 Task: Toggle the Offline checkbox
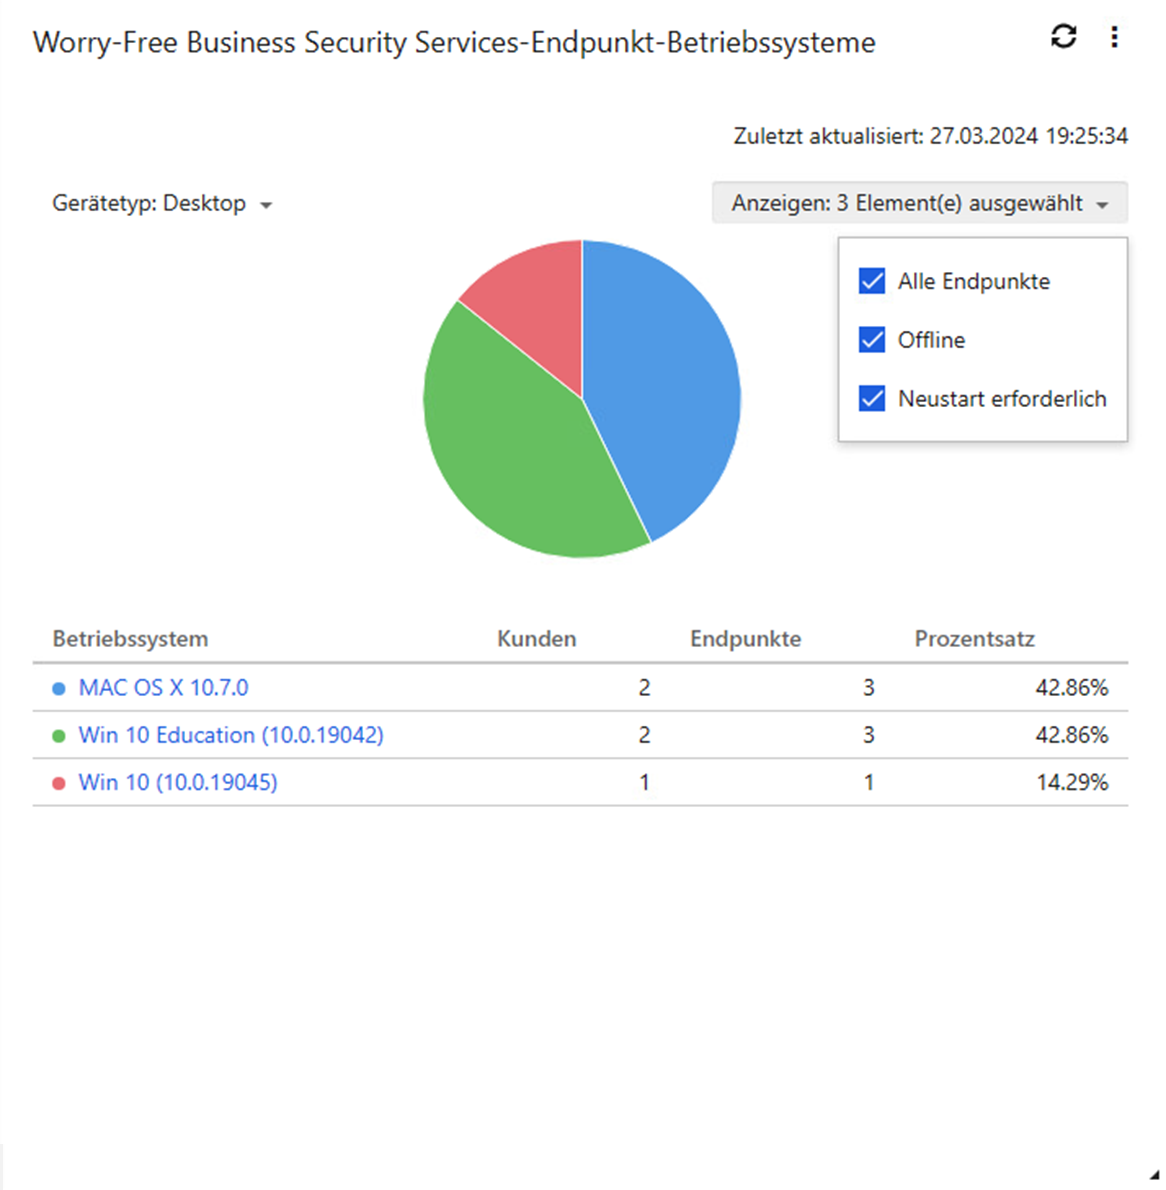[872, 340]
